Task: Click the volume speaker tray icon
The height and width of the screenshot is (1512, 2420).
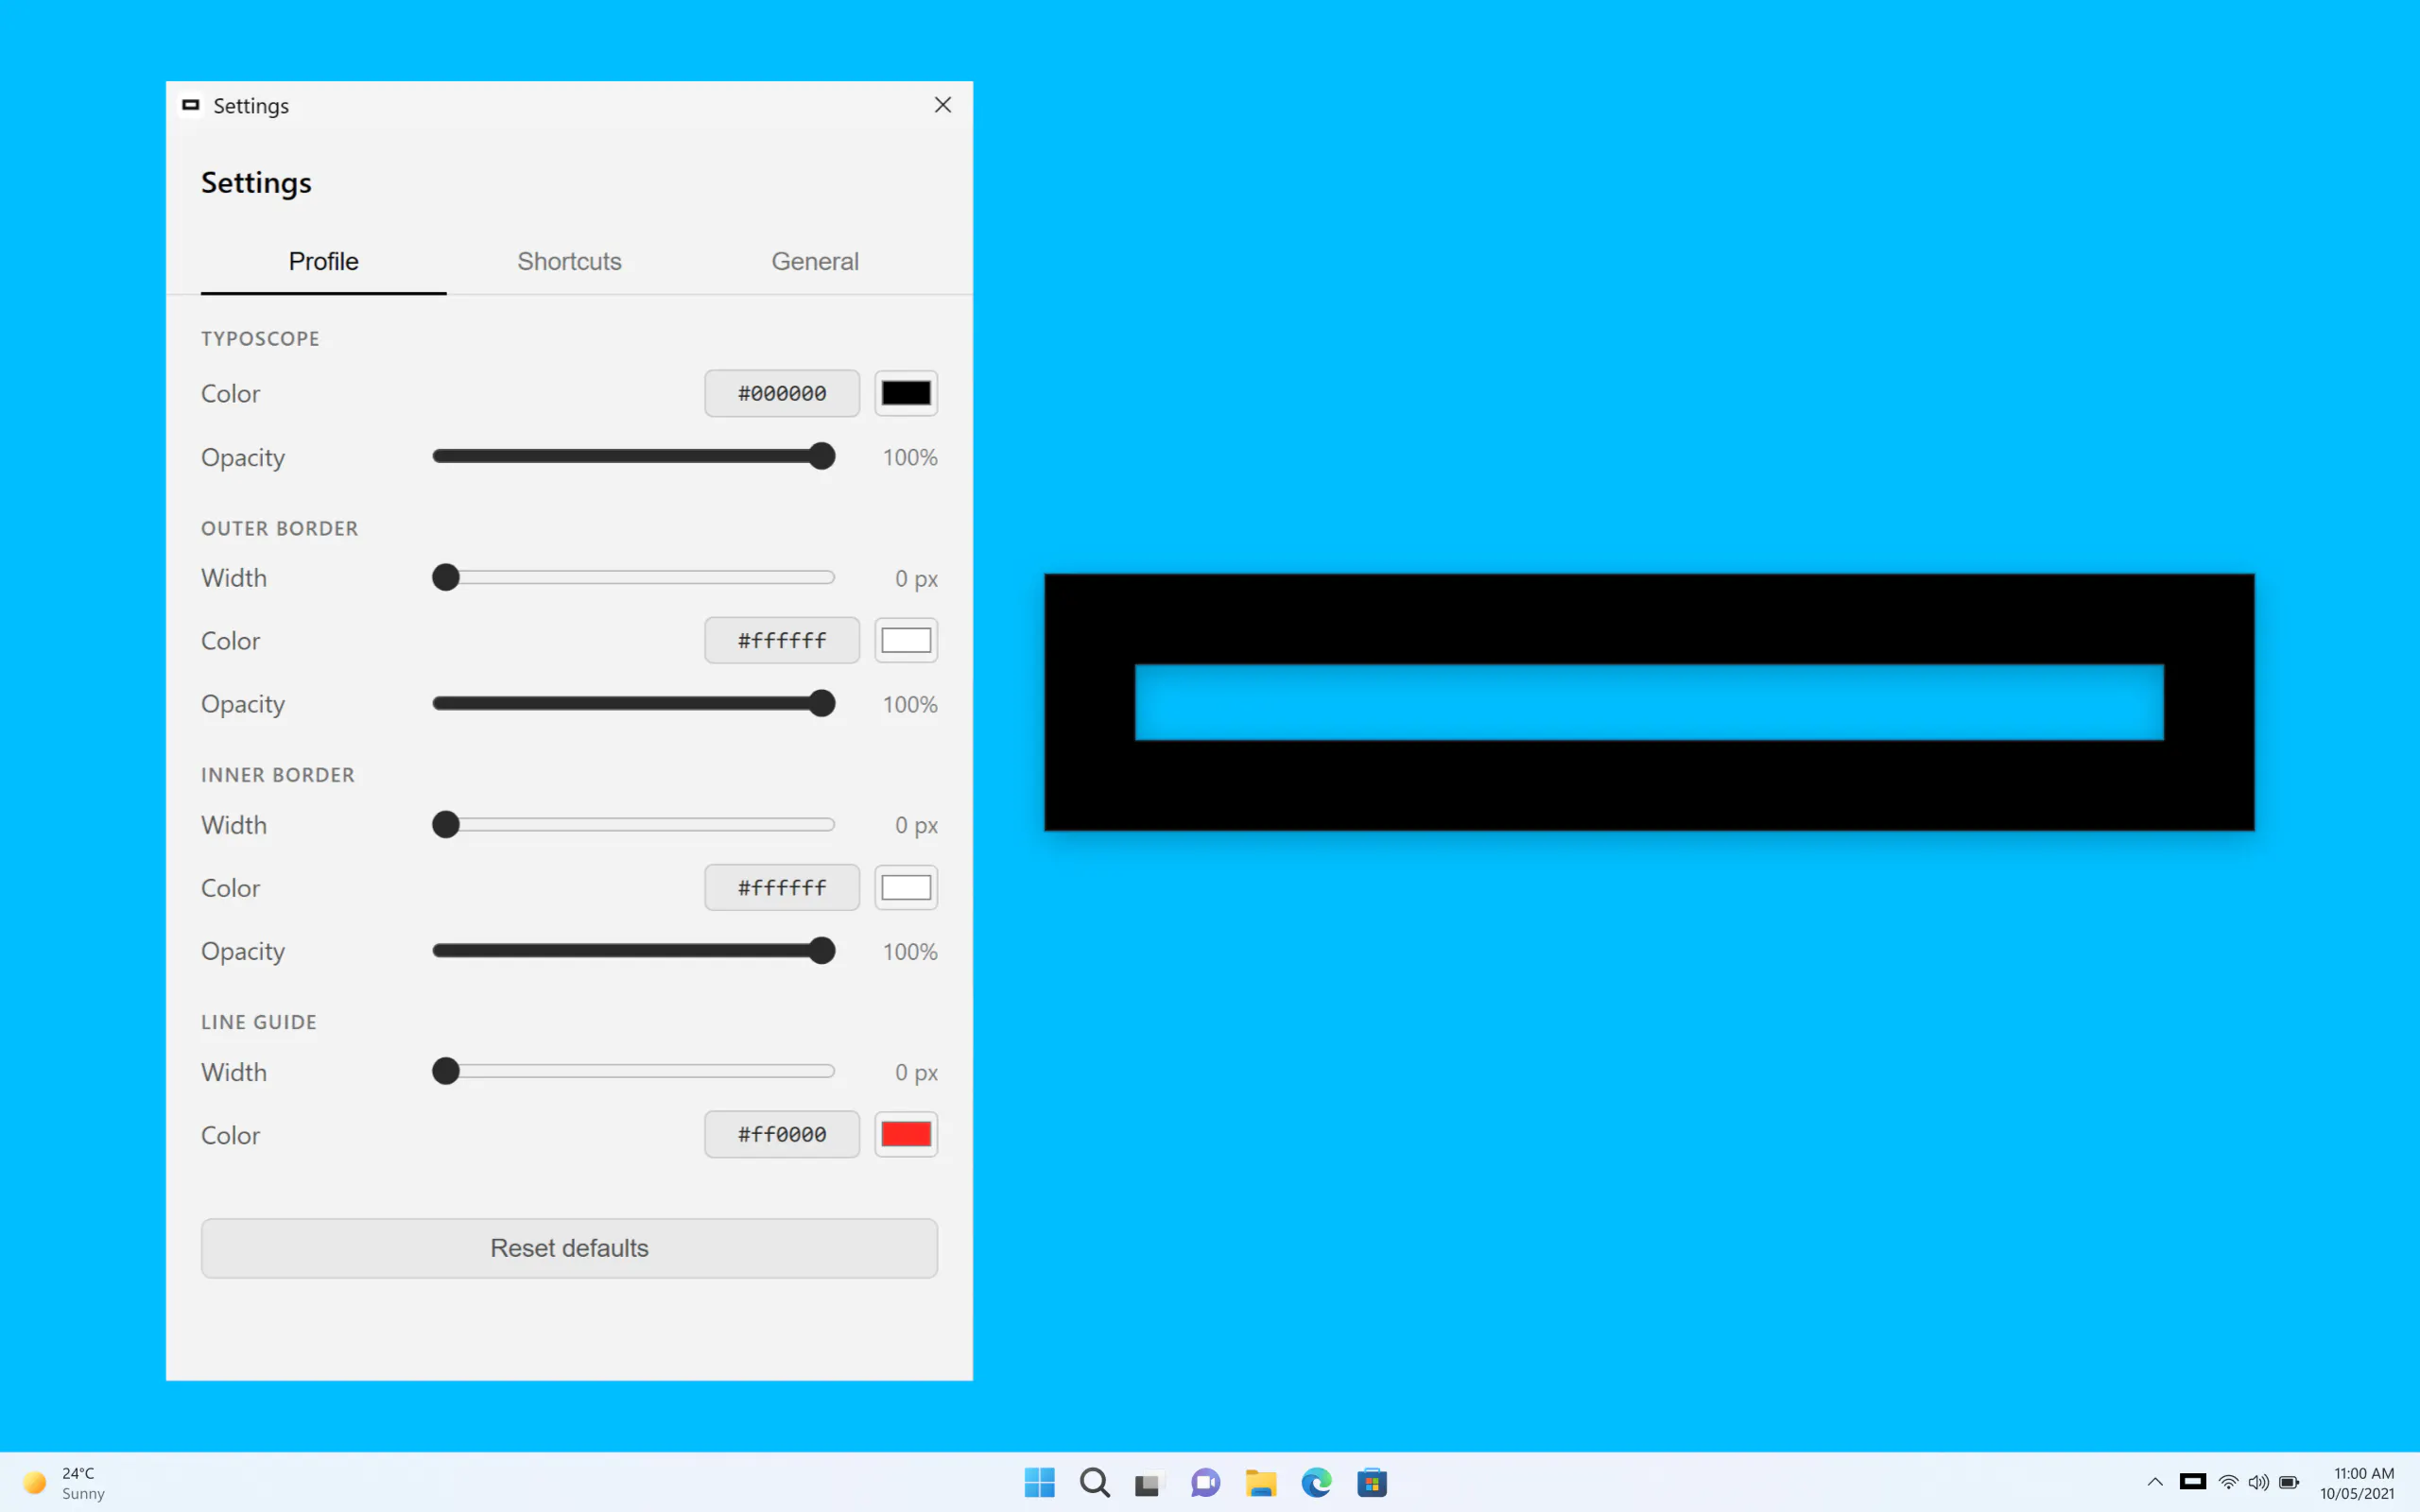Action: pos(2258,1482)
